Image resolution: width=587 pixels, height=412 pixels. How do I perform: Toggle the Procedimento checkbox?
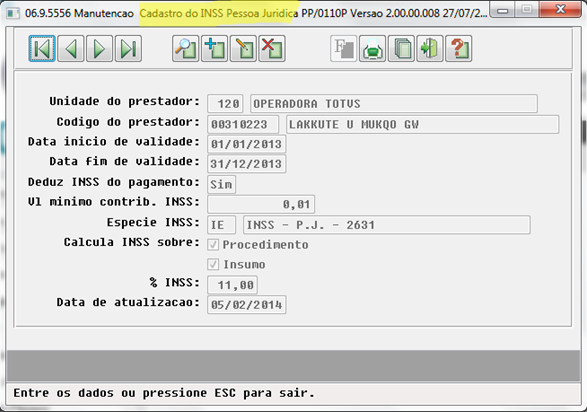coord(213,245)
